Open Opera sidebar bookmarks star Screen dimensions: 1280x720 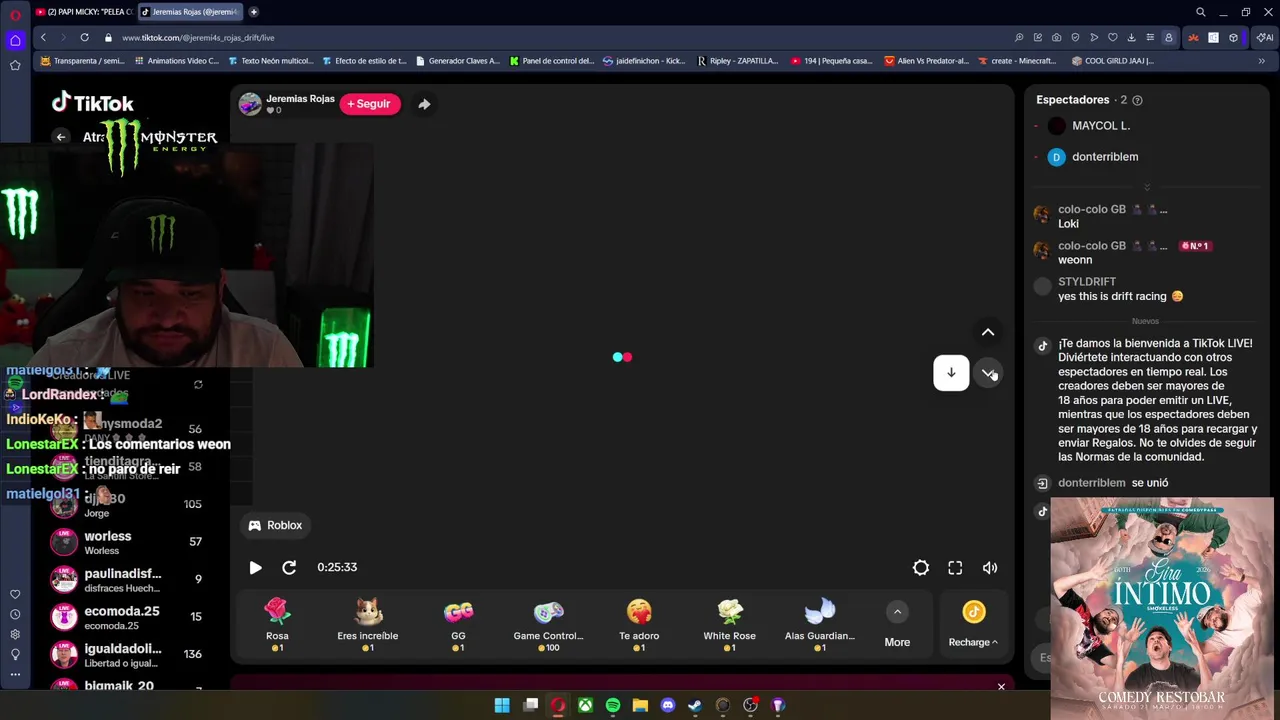click(15, 65)
